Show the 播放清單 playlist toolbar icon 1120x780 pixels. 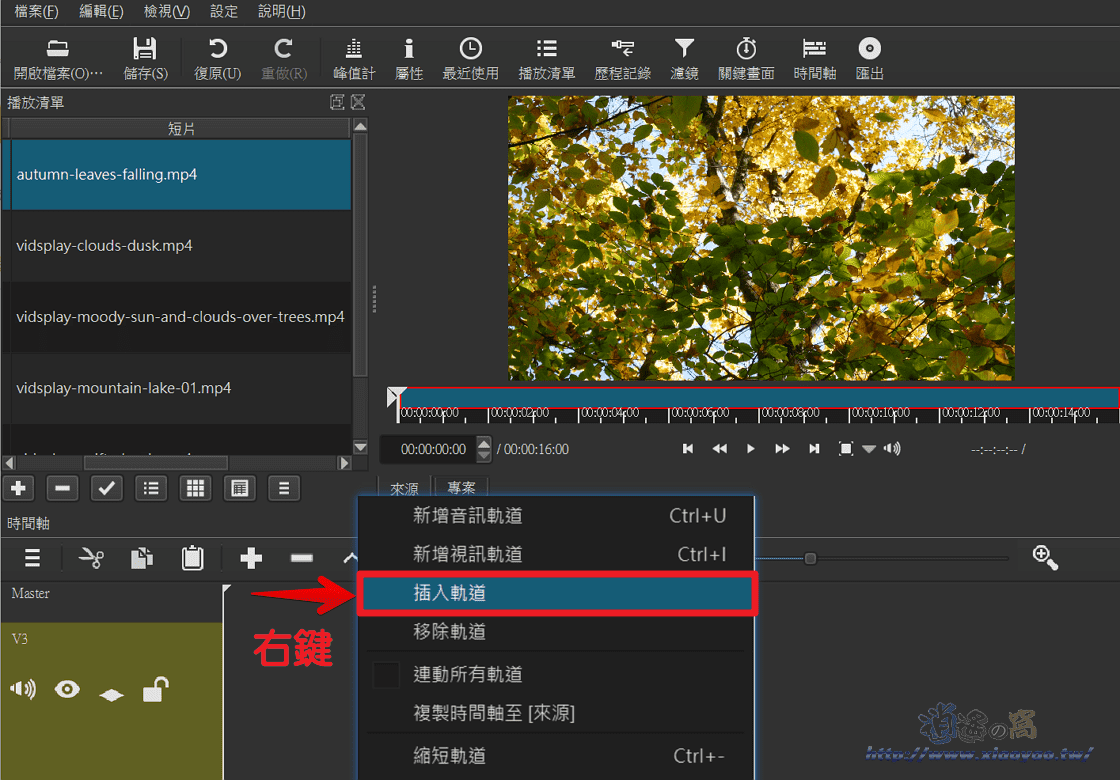[x=547, y=49]
